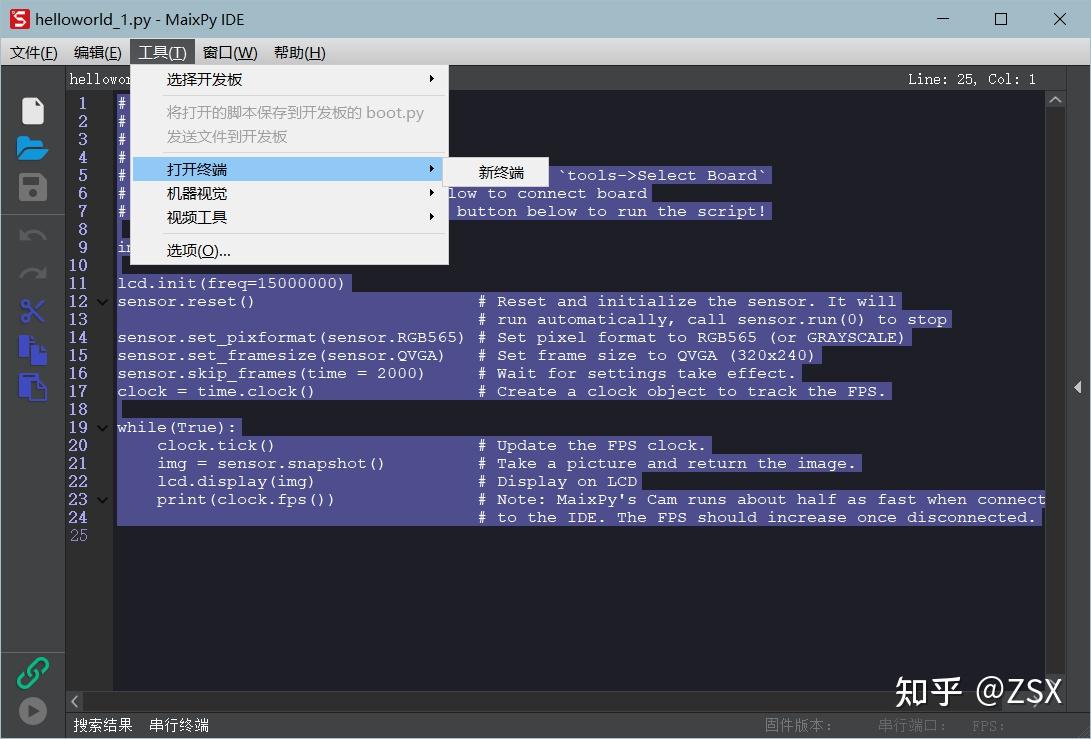
Task: Open a 新终端 terminal
Action: pos(498,171)
